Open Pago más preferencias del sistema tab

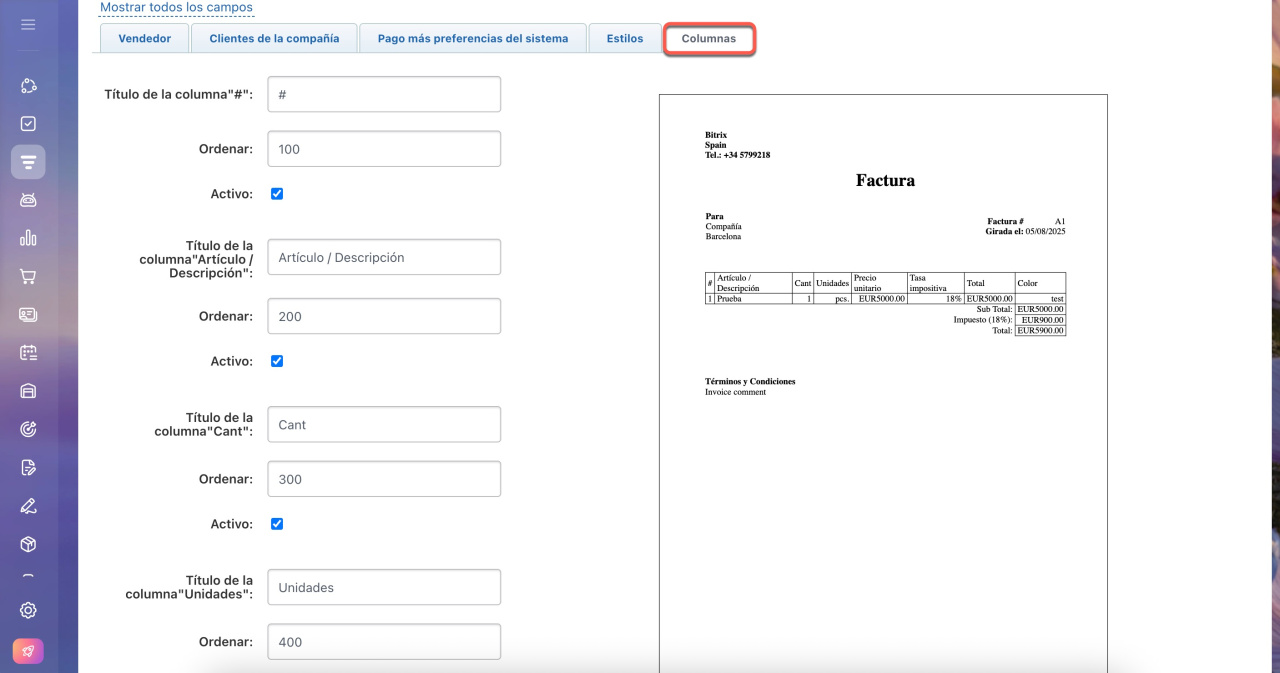click(x=473, y=38)
